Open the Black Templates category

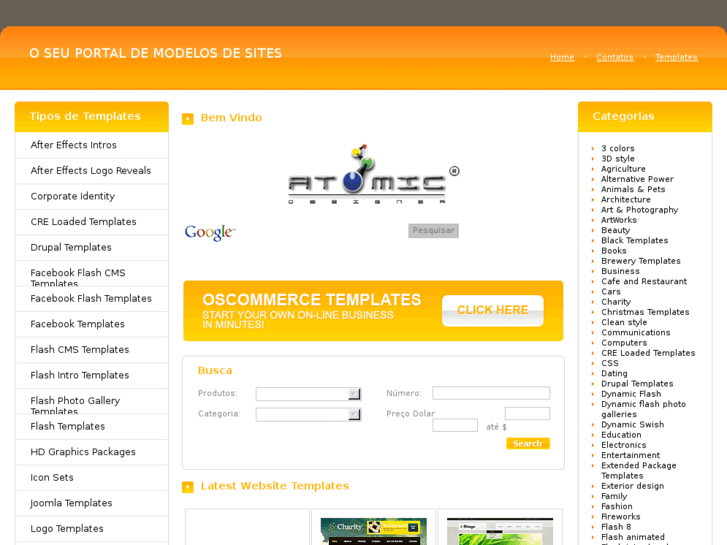[x=635, y=240]
